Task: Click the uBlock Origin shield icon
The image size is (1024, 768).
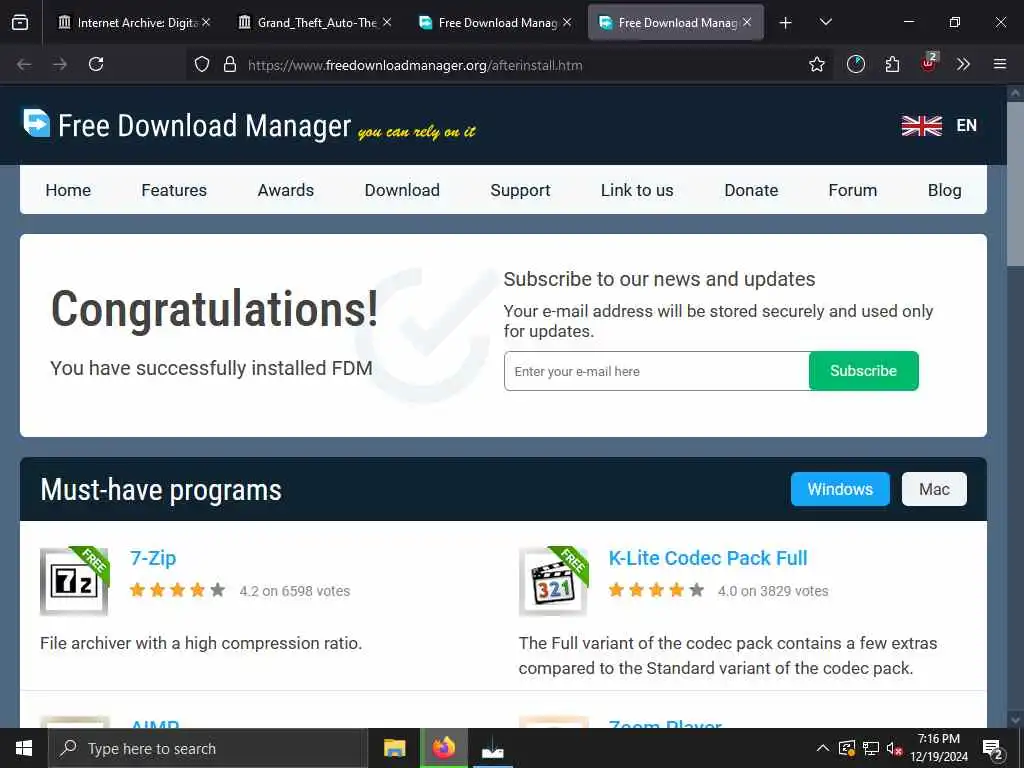Action: click(928, 63)
